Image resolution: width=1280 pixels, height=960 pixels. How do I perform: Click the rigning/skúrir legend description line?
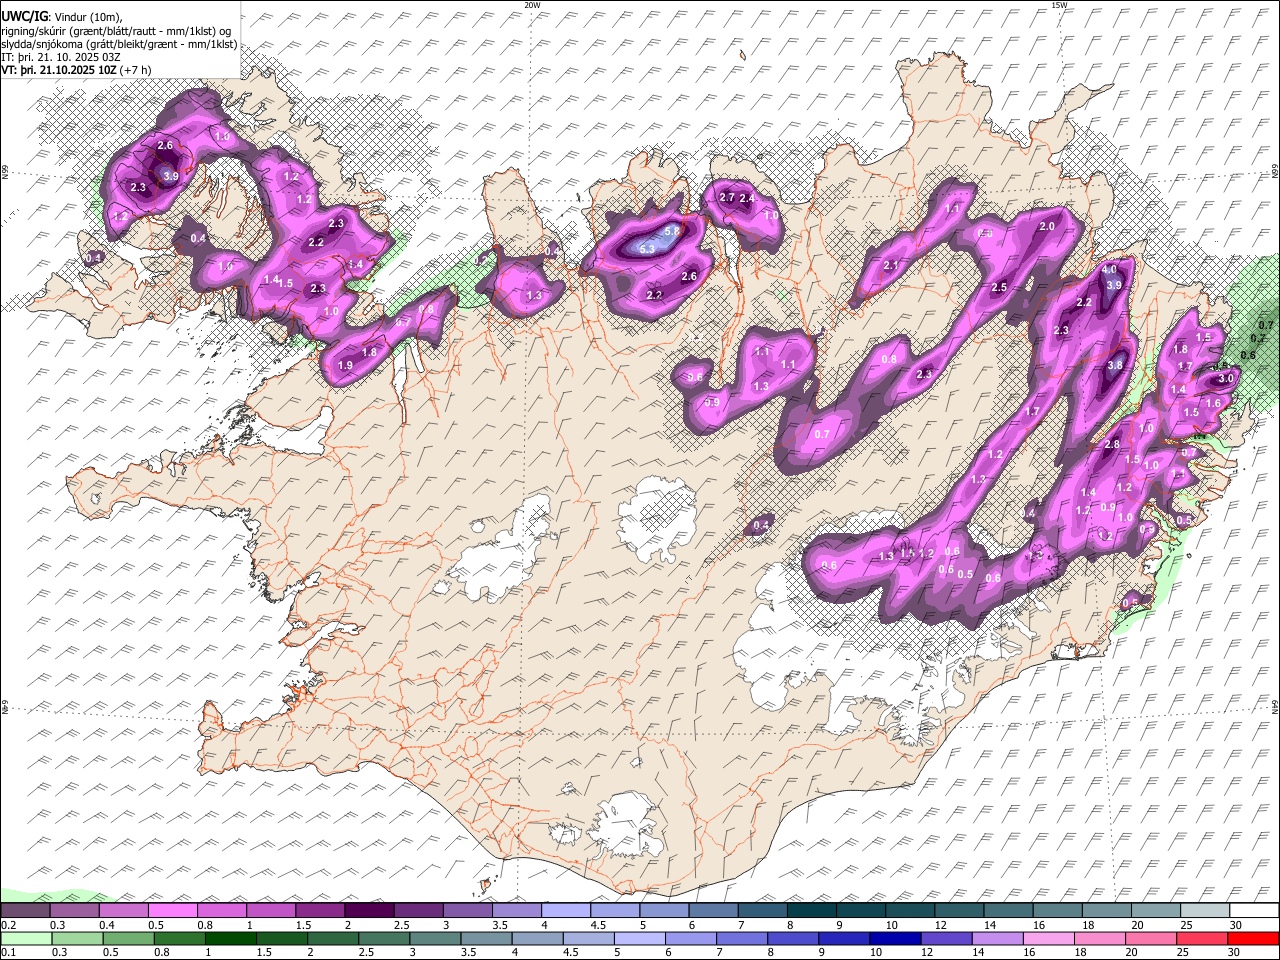click(116, 30)
